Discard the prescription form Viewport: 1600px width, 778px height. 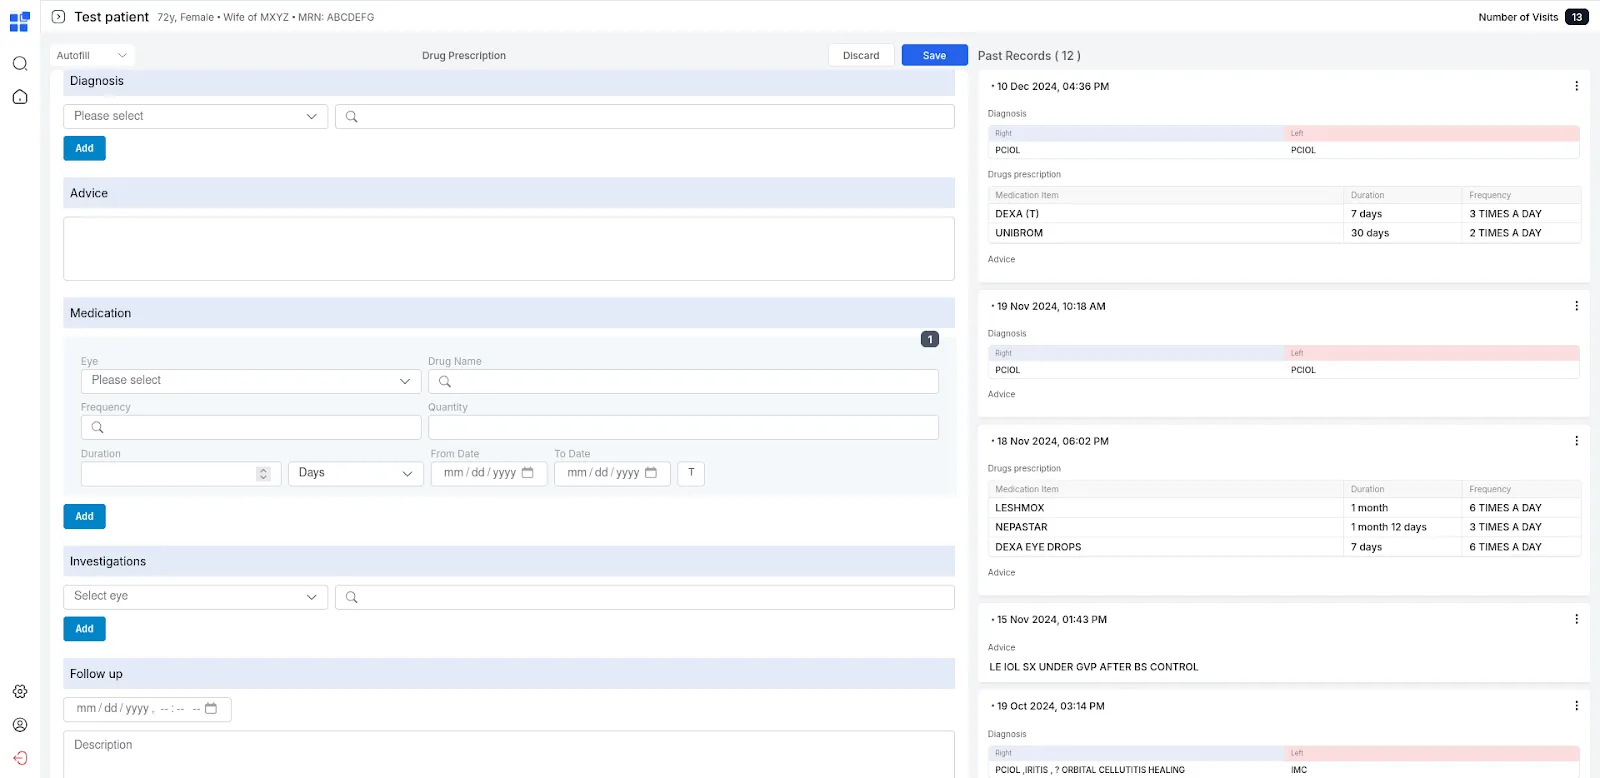point(860,56)
